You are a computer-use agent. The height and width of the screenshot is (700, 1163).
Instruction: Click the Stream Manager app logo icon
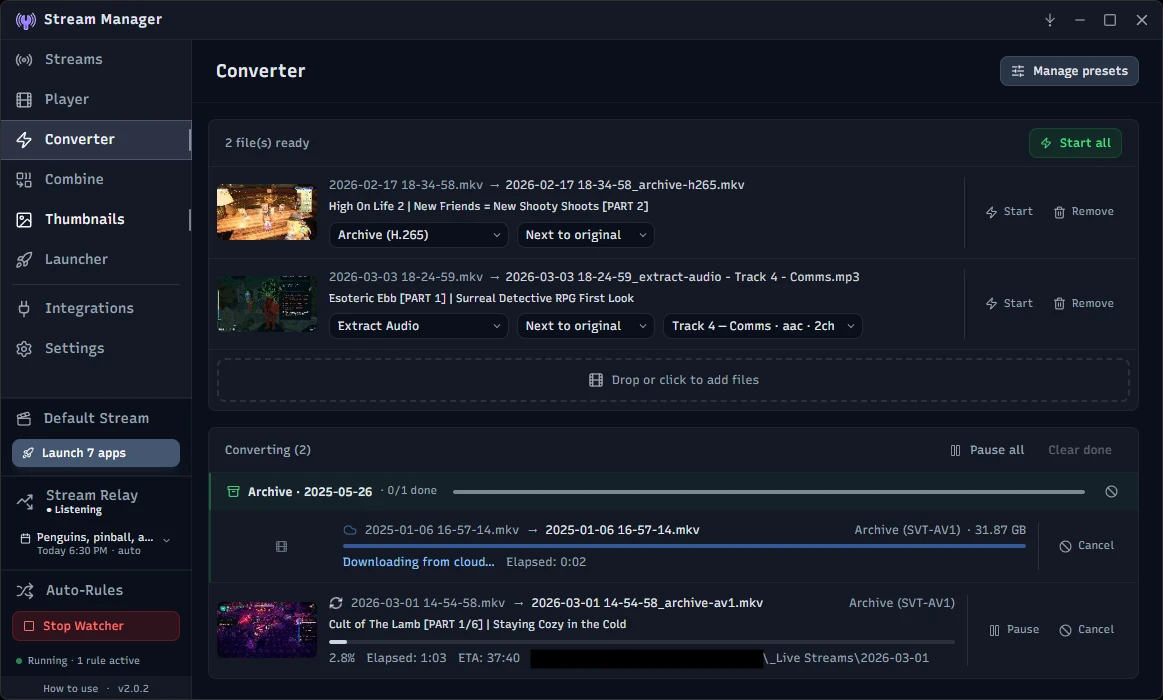point(25,20)
